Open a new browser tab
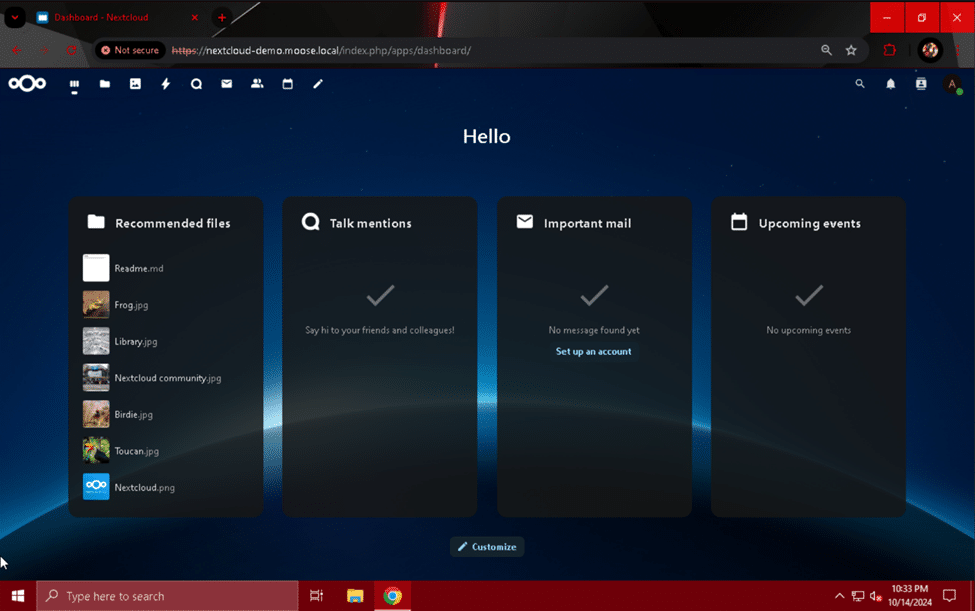 coord(222,17)
